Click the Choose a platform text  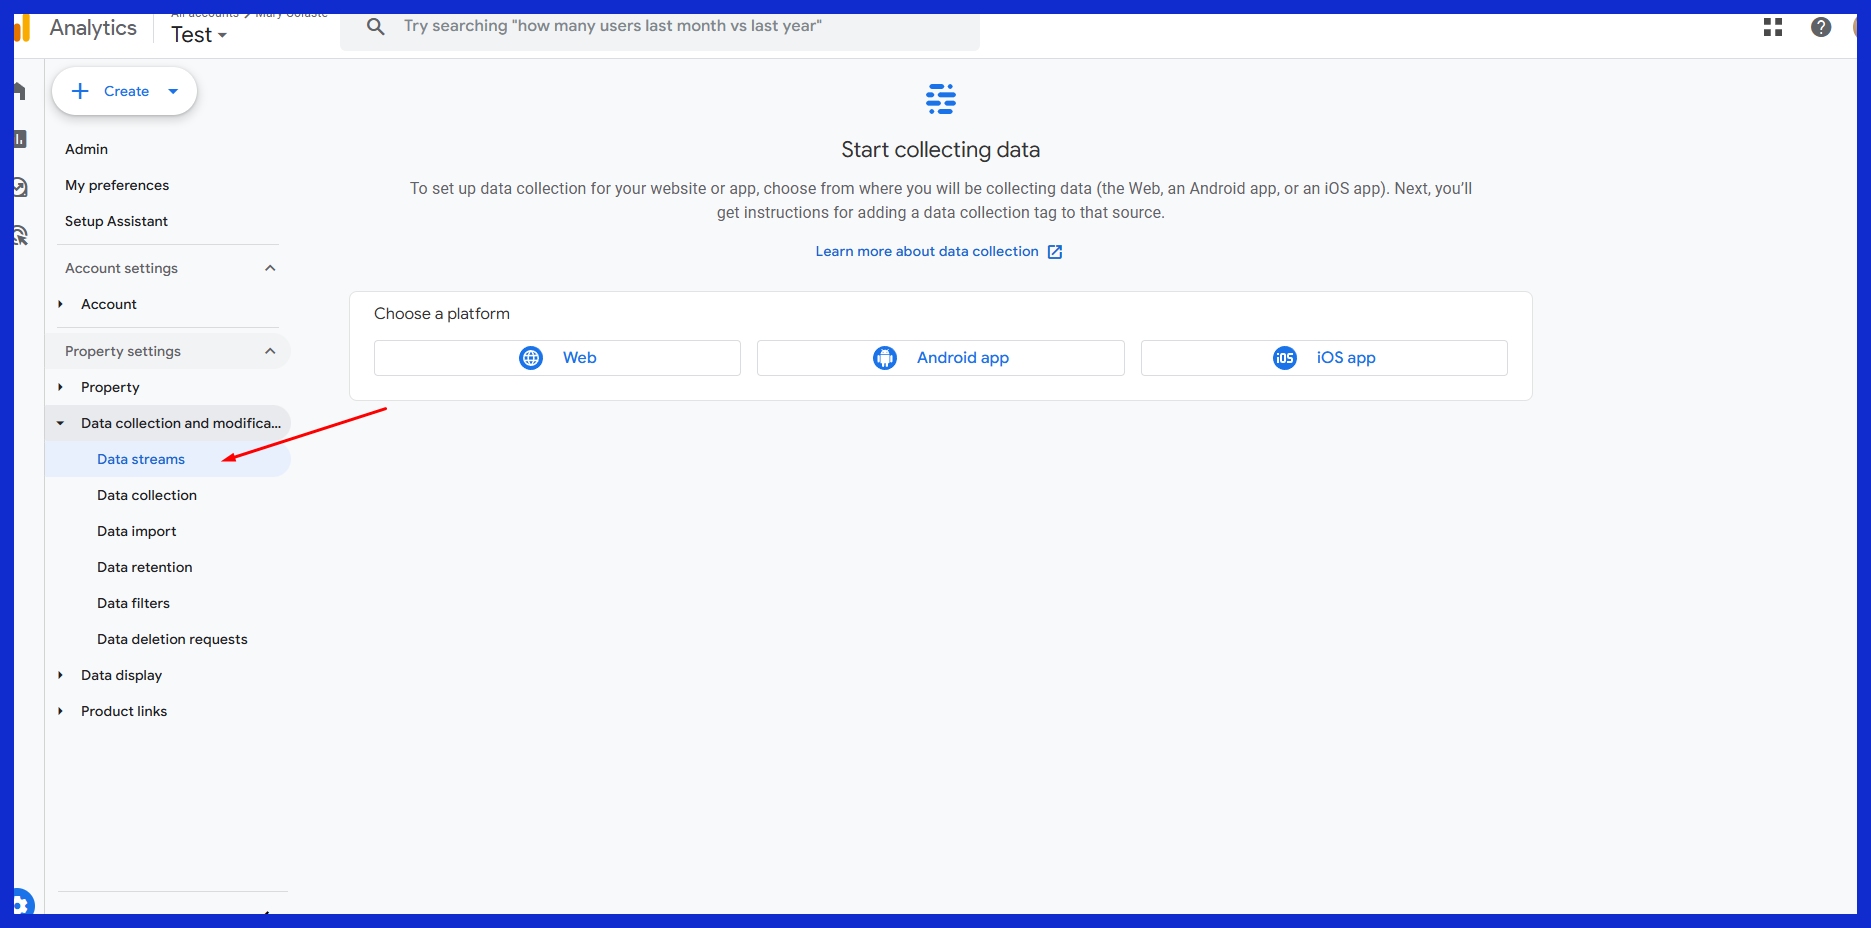(x=442, y=314)
